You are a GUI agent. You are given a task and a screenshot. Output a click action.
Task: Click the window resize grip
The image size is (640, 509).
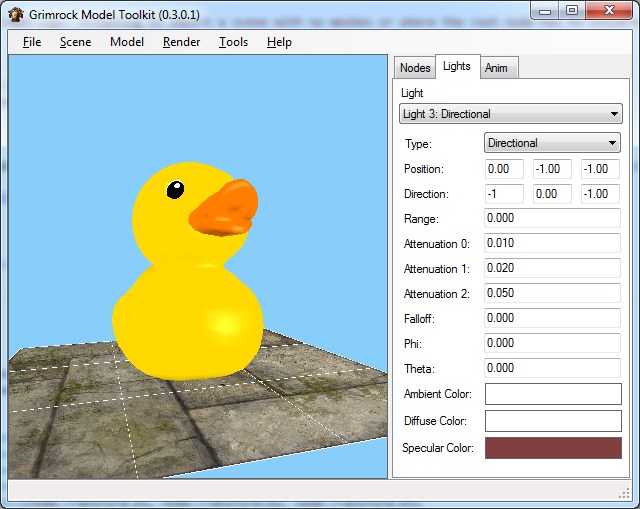[624, 493]
